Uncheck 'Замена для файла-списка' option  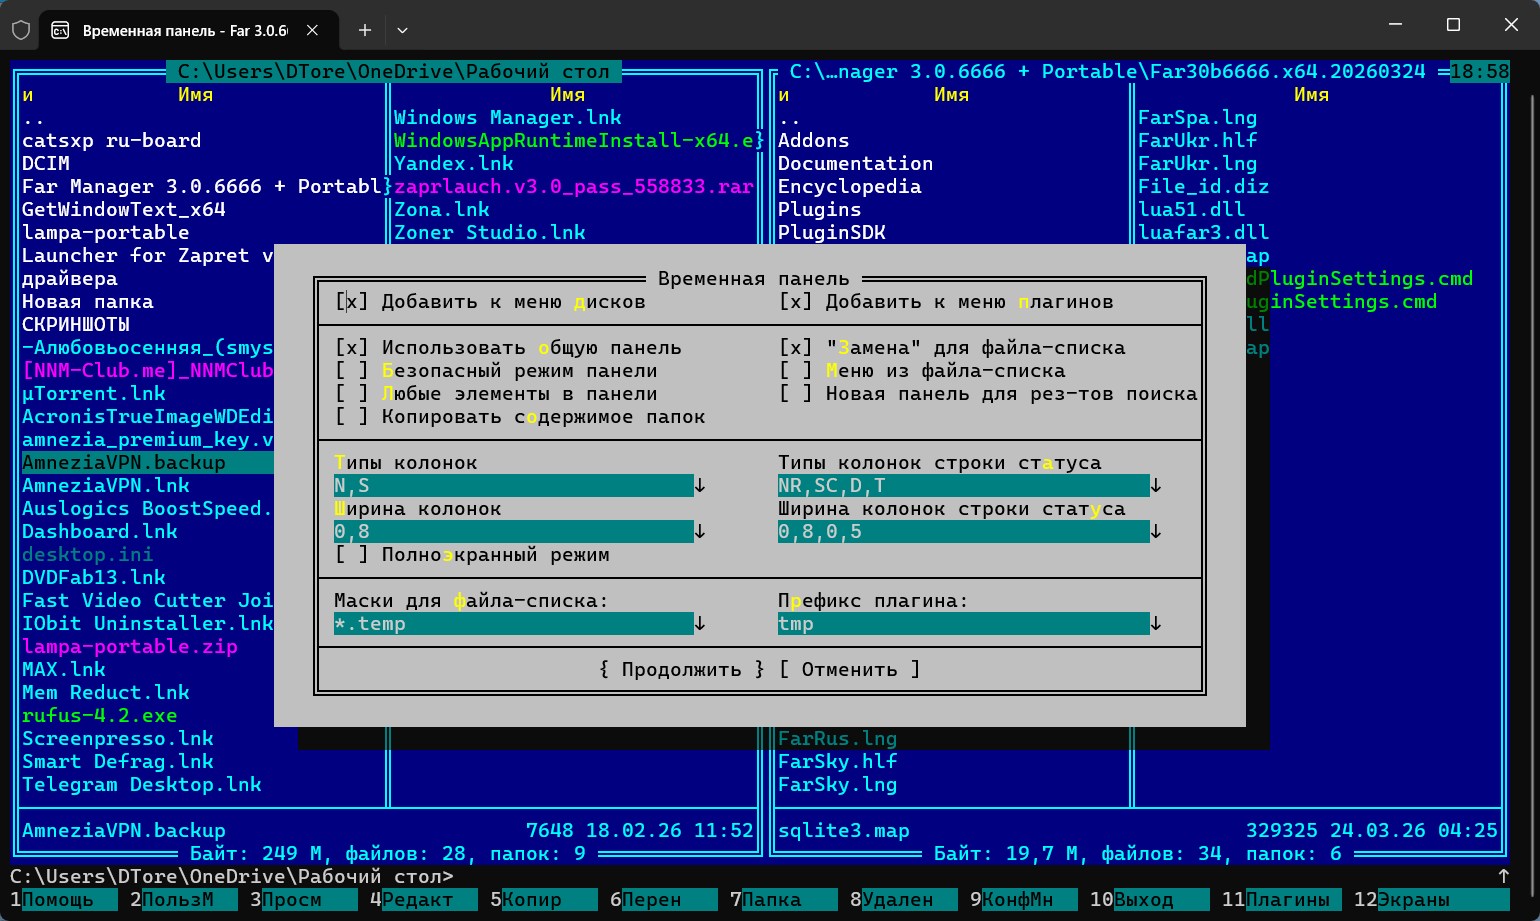coord(796,348)
